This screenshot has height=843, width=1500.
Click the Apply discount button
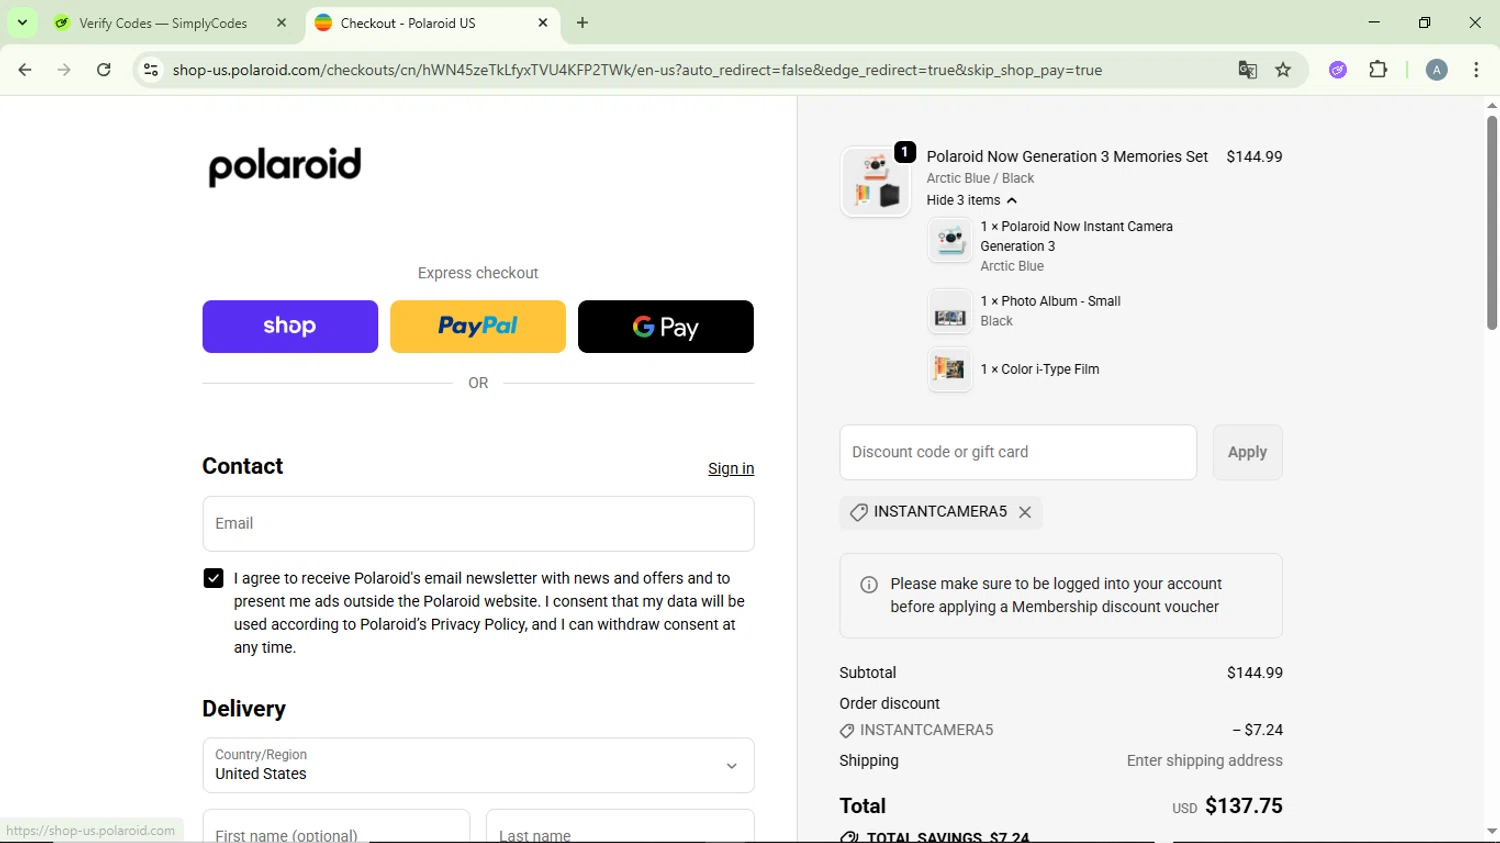pyautogui.click(x=1247, y=452)
